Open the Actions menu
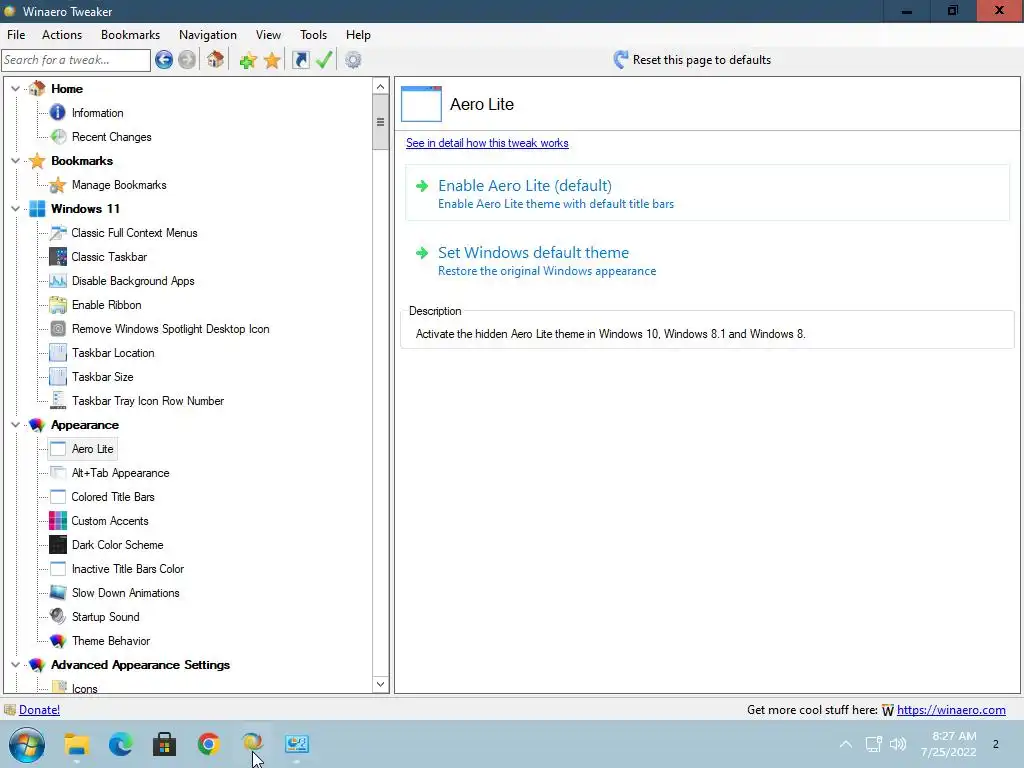Screen dimensions: 1024x768 [62, 35]
